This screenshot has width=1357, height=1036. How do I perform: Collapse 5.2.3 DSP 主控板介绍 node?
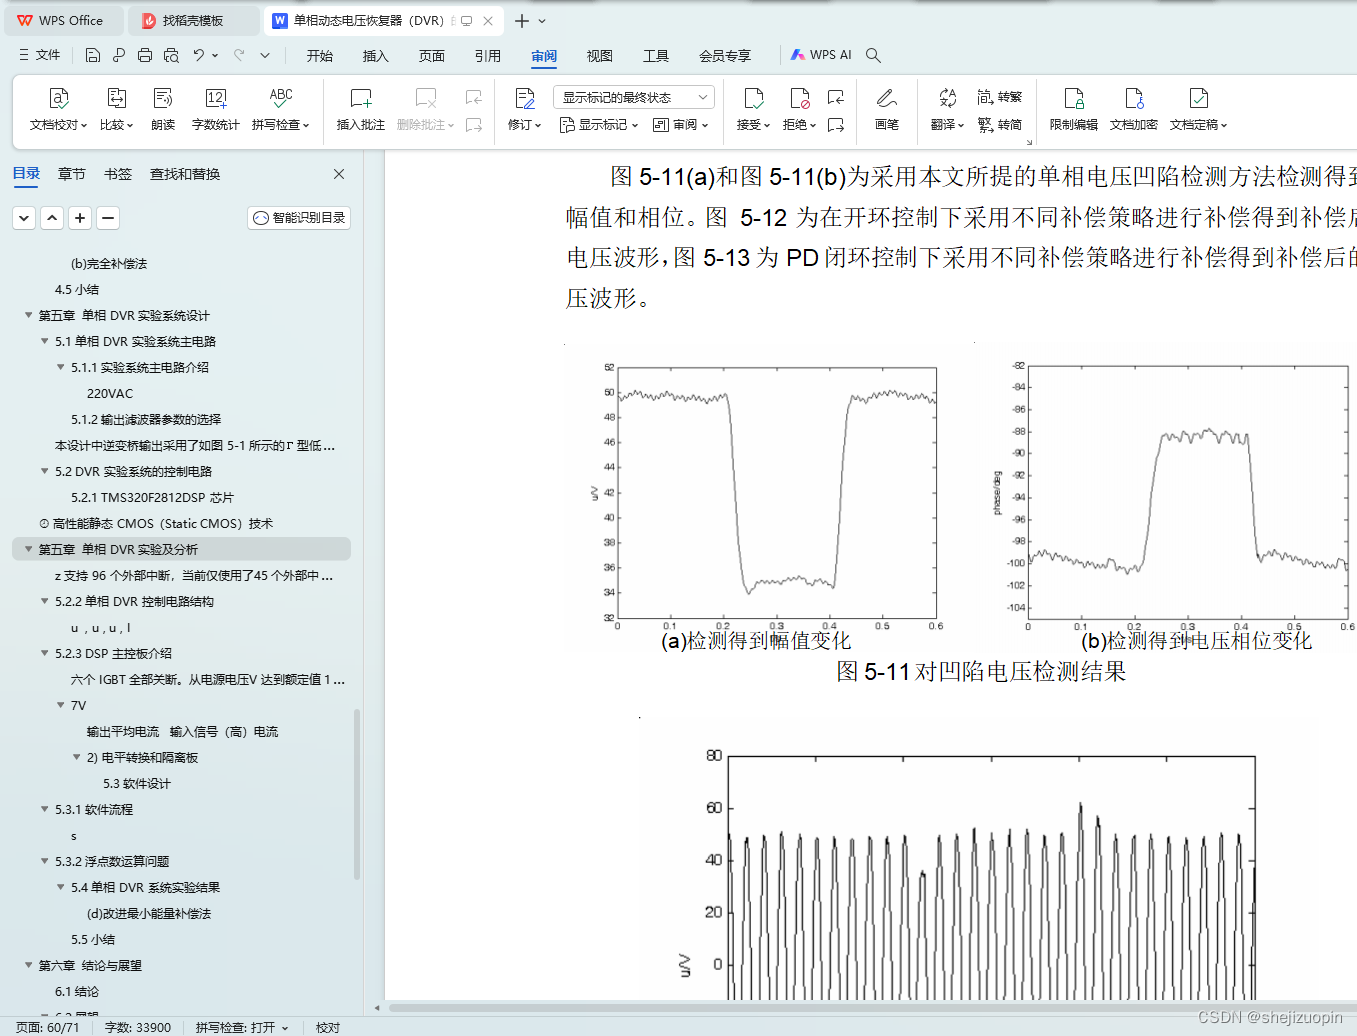(x=44, y=653)
